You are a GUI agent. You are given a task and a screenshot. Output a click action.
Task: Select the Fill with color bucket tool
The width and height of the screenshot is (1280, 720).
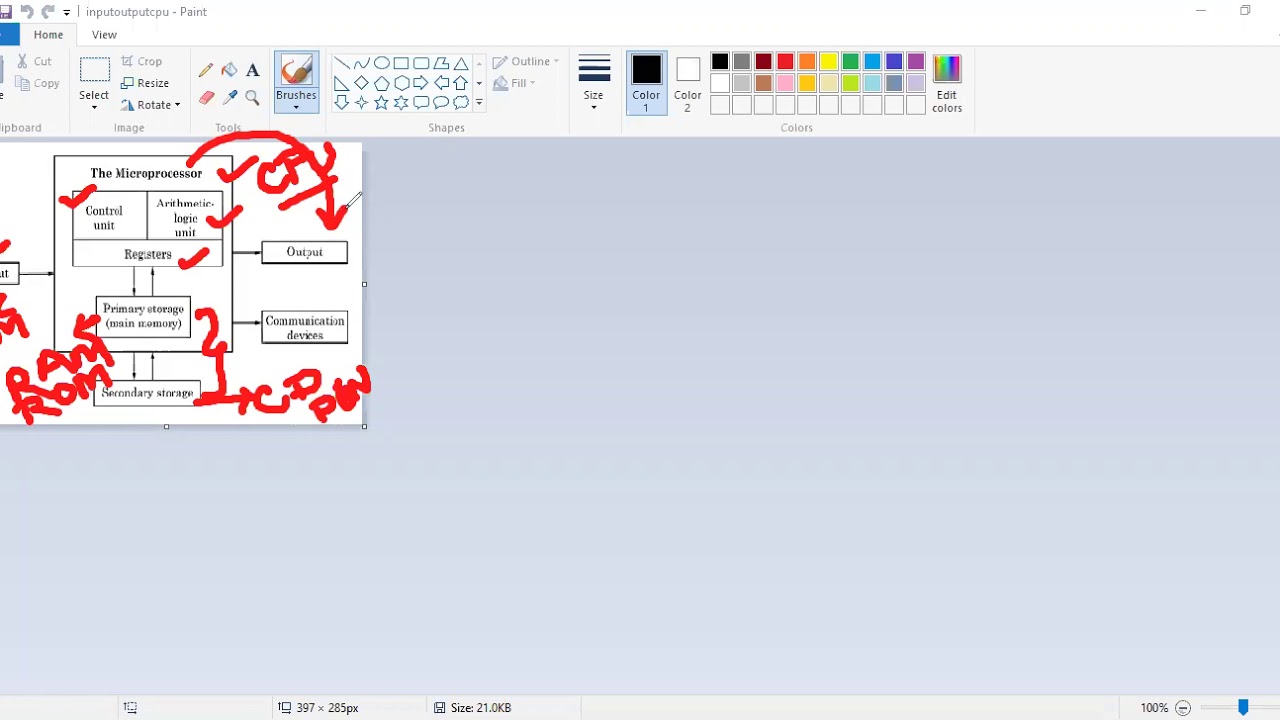[229, 70]
